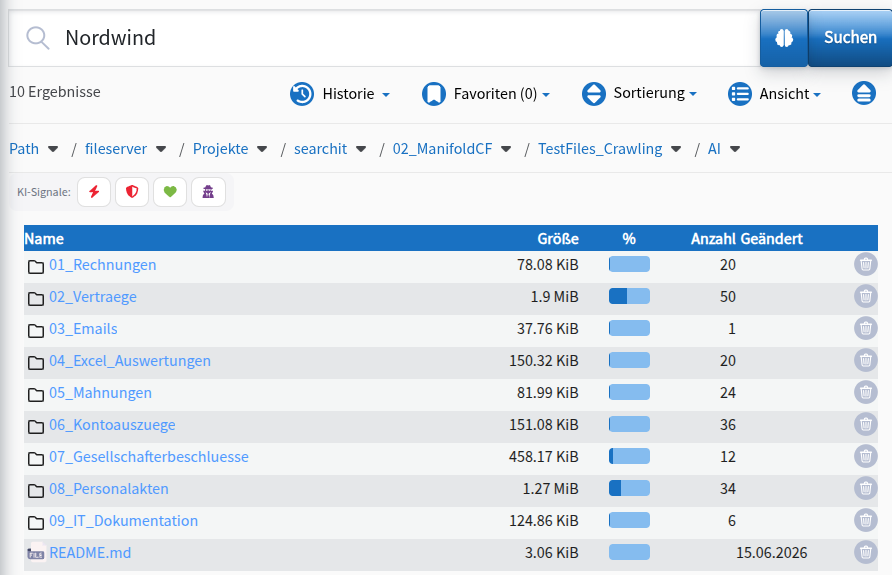
Task: Expand the searchit breadcrumb arrow
Action: pyautogui.click(x=361, y=149)
